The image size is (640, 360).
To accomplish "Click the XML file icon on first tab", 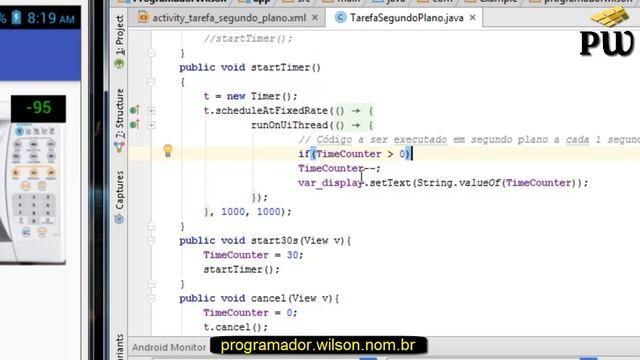I will coord(143,17).
